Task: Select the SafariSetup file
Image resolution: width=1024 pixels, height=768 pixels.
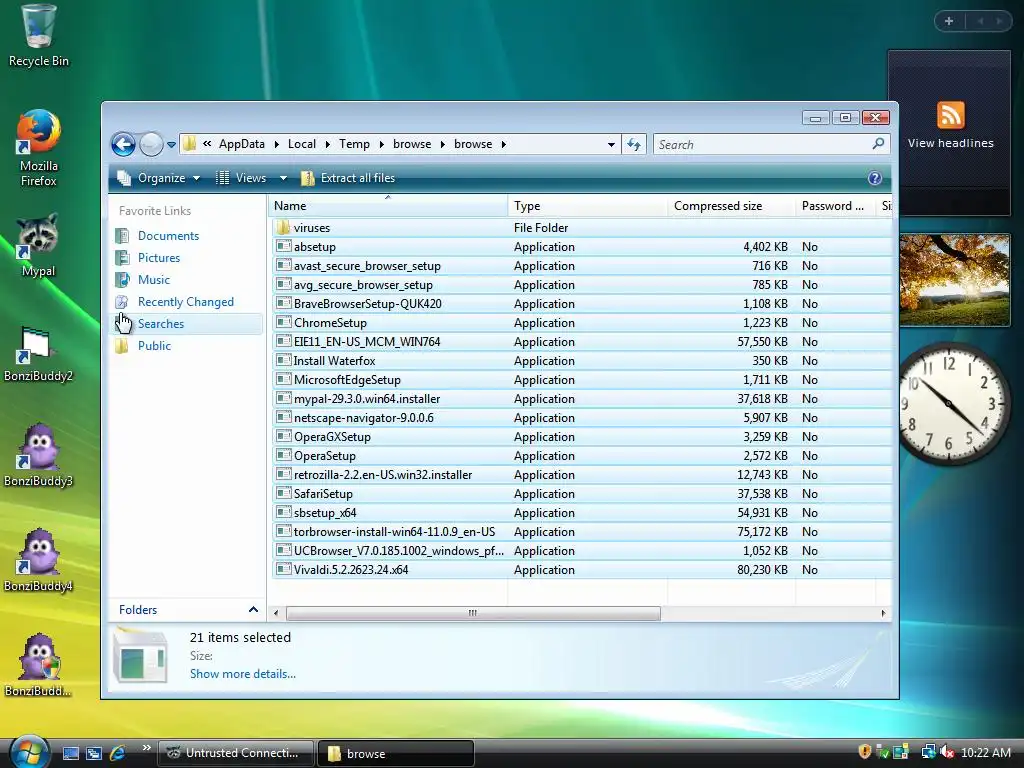Action: click(581, 494)
